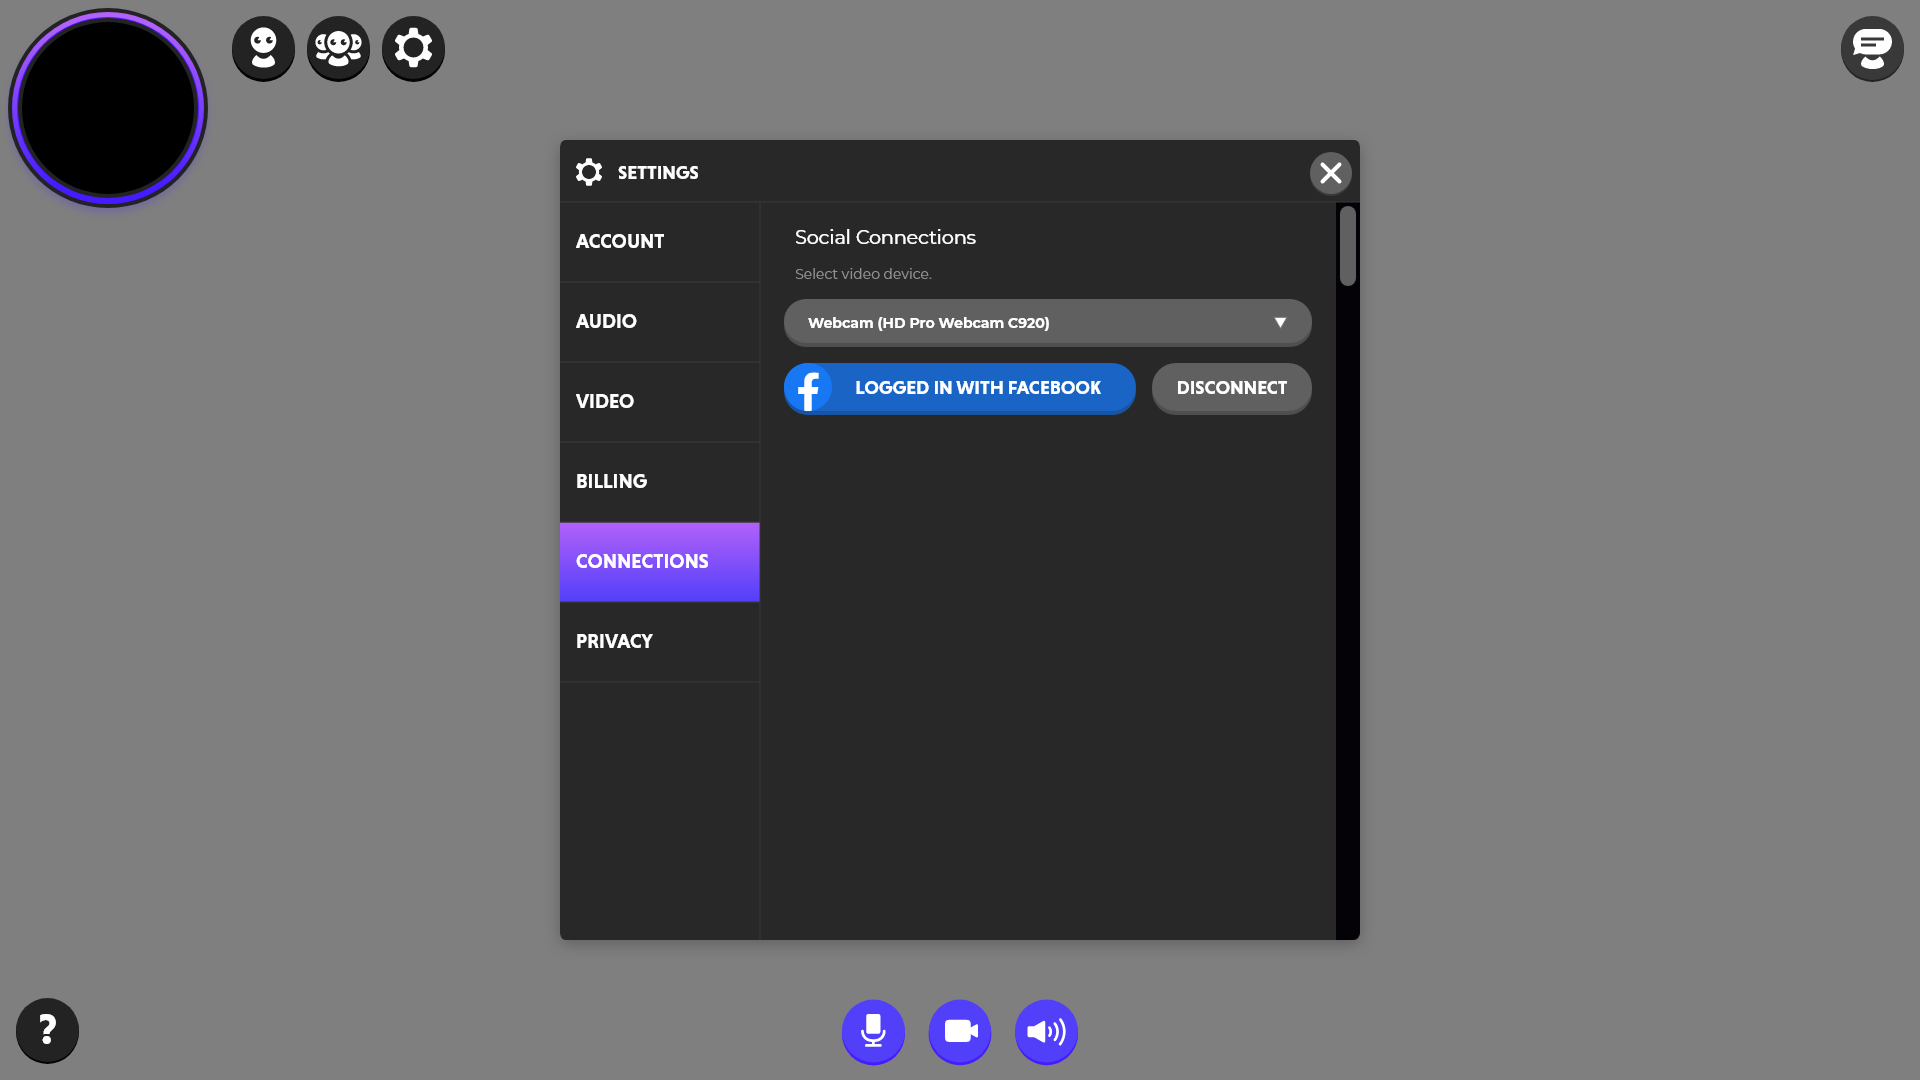Click the Facebook logo icon
Viewport: 1920px width, 1080px height.
pos(809,388)
